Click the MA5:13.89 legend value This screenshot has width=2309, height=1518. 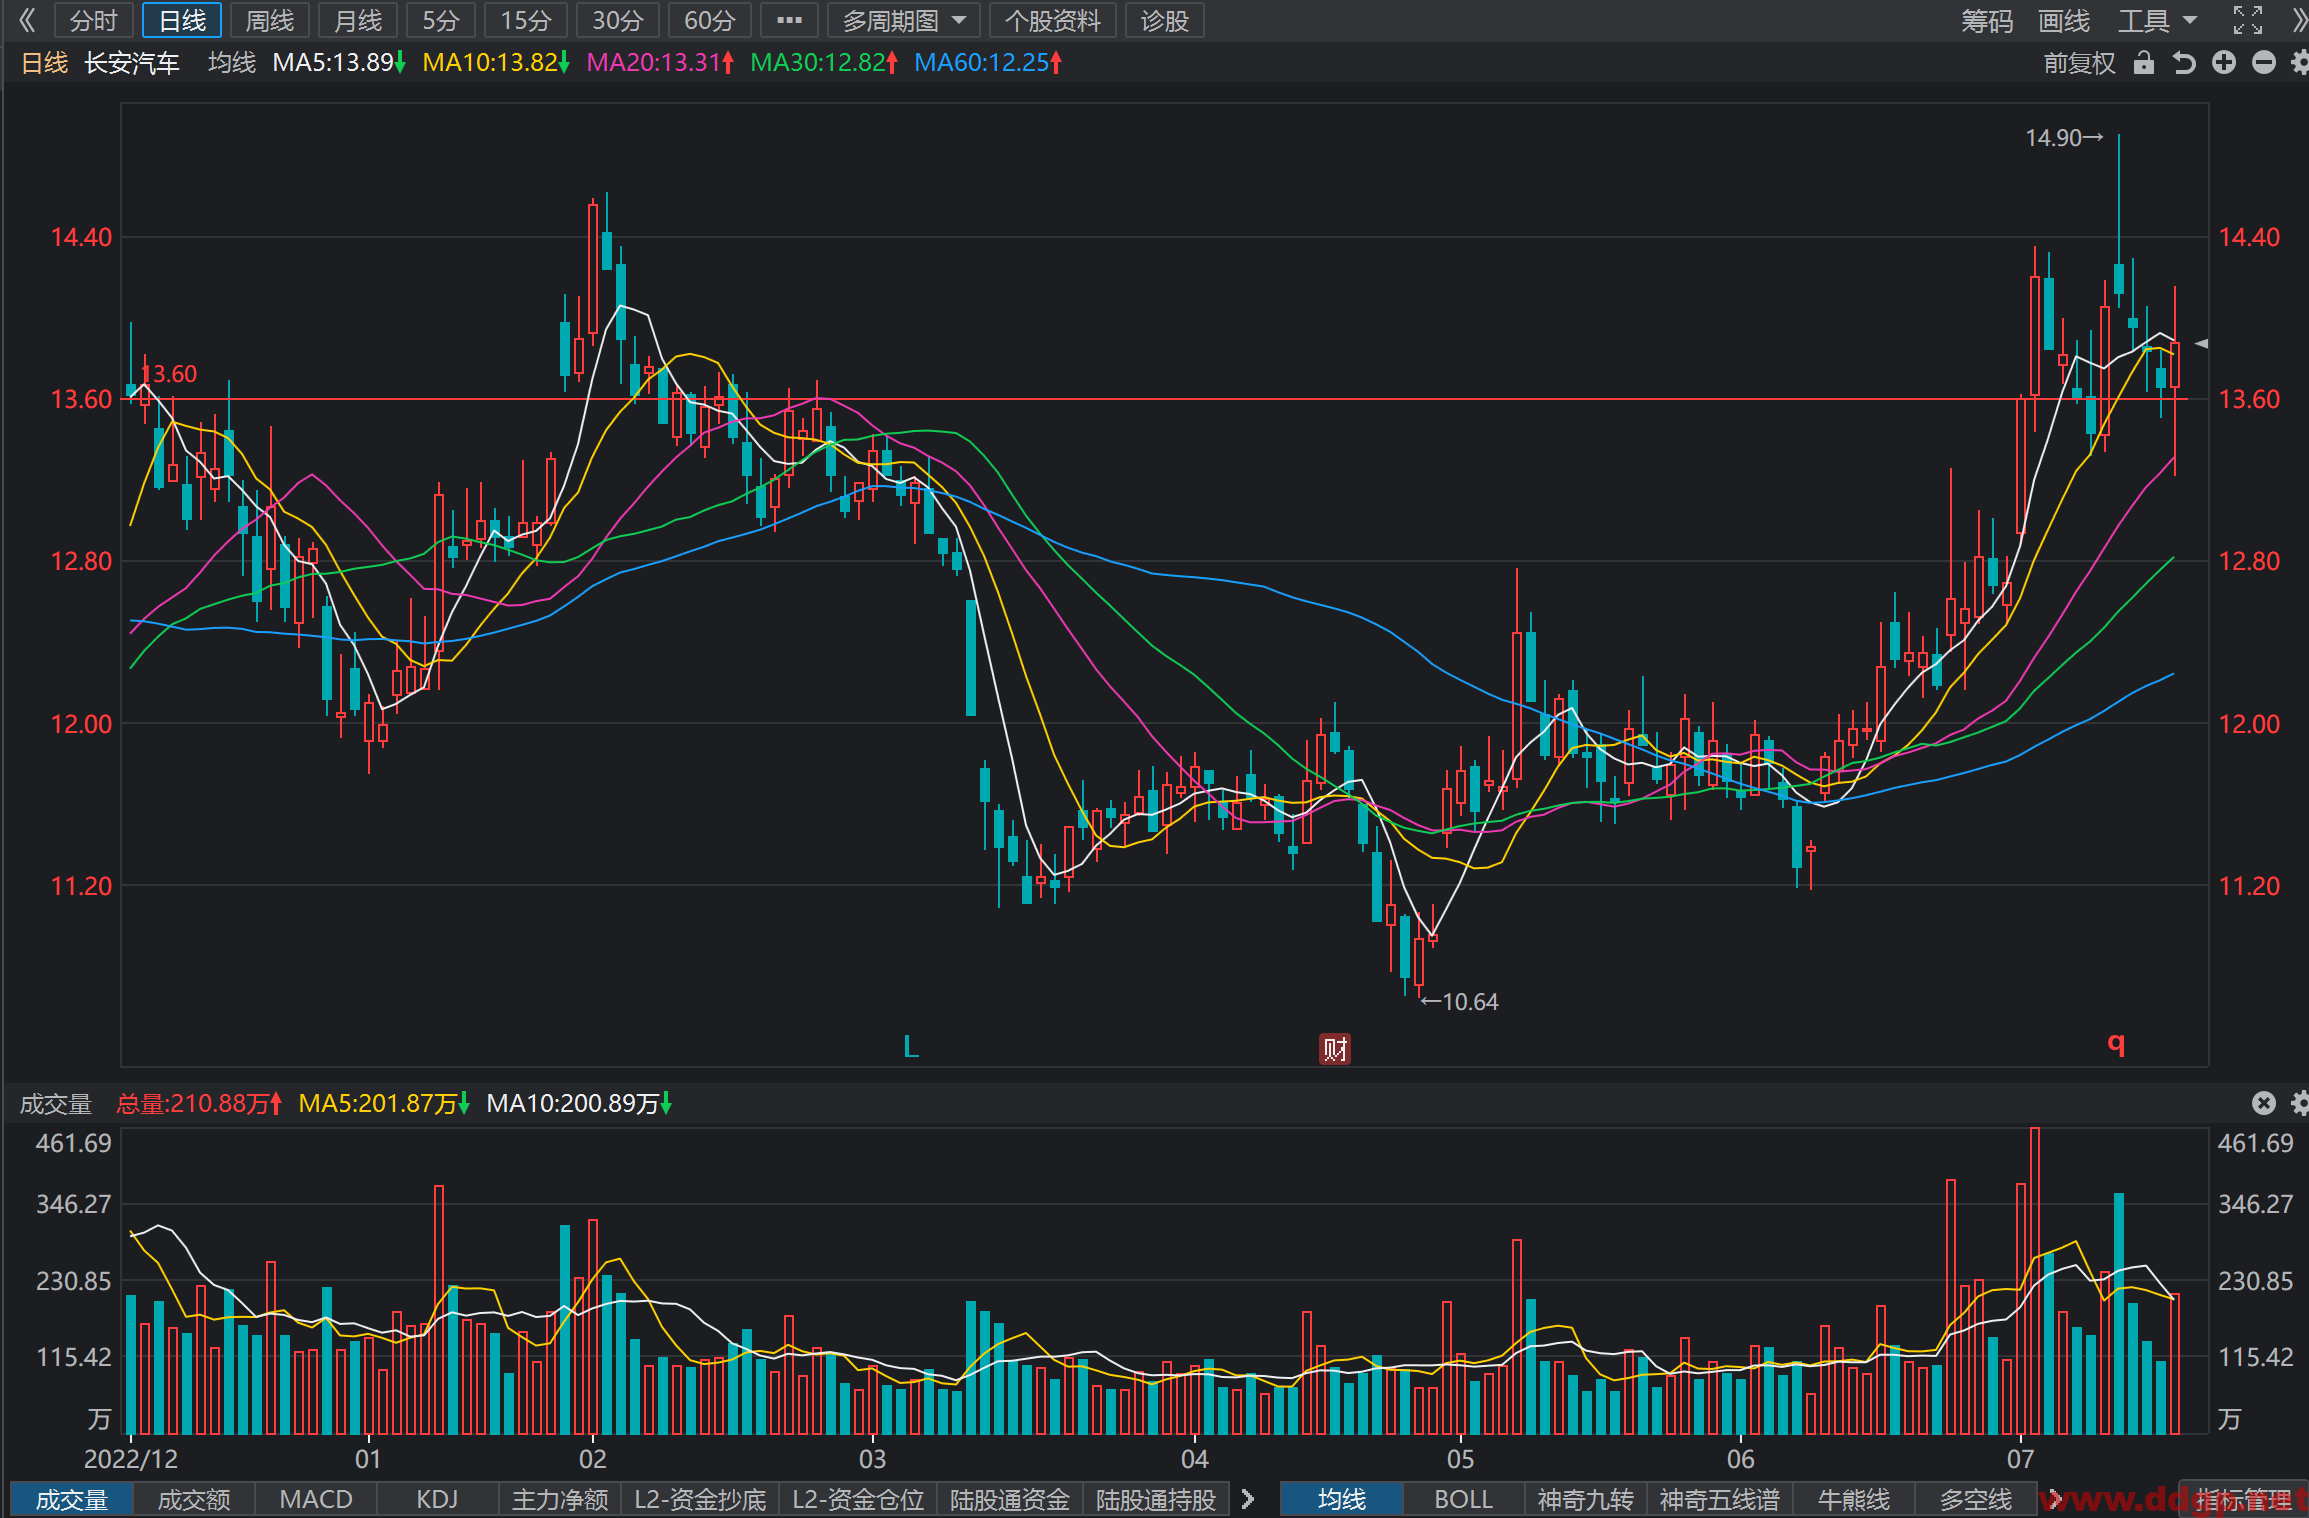point(338,62)
